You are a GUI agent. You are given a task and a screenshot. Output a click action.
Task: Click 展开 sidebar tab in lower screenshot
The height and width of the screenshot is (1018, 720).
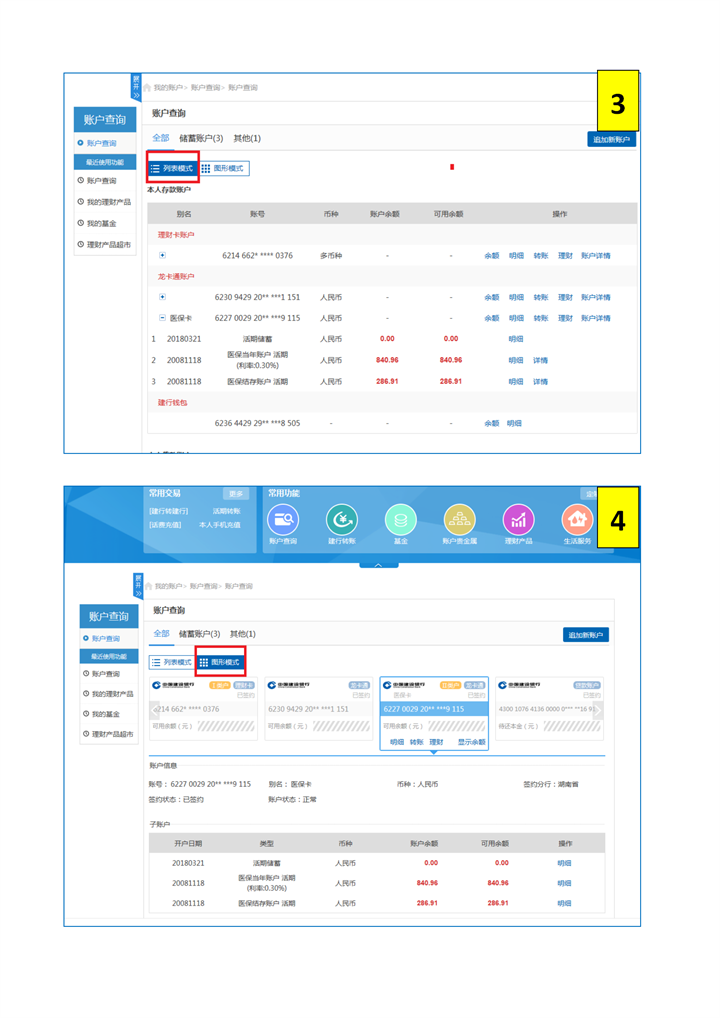coord(138,586)
